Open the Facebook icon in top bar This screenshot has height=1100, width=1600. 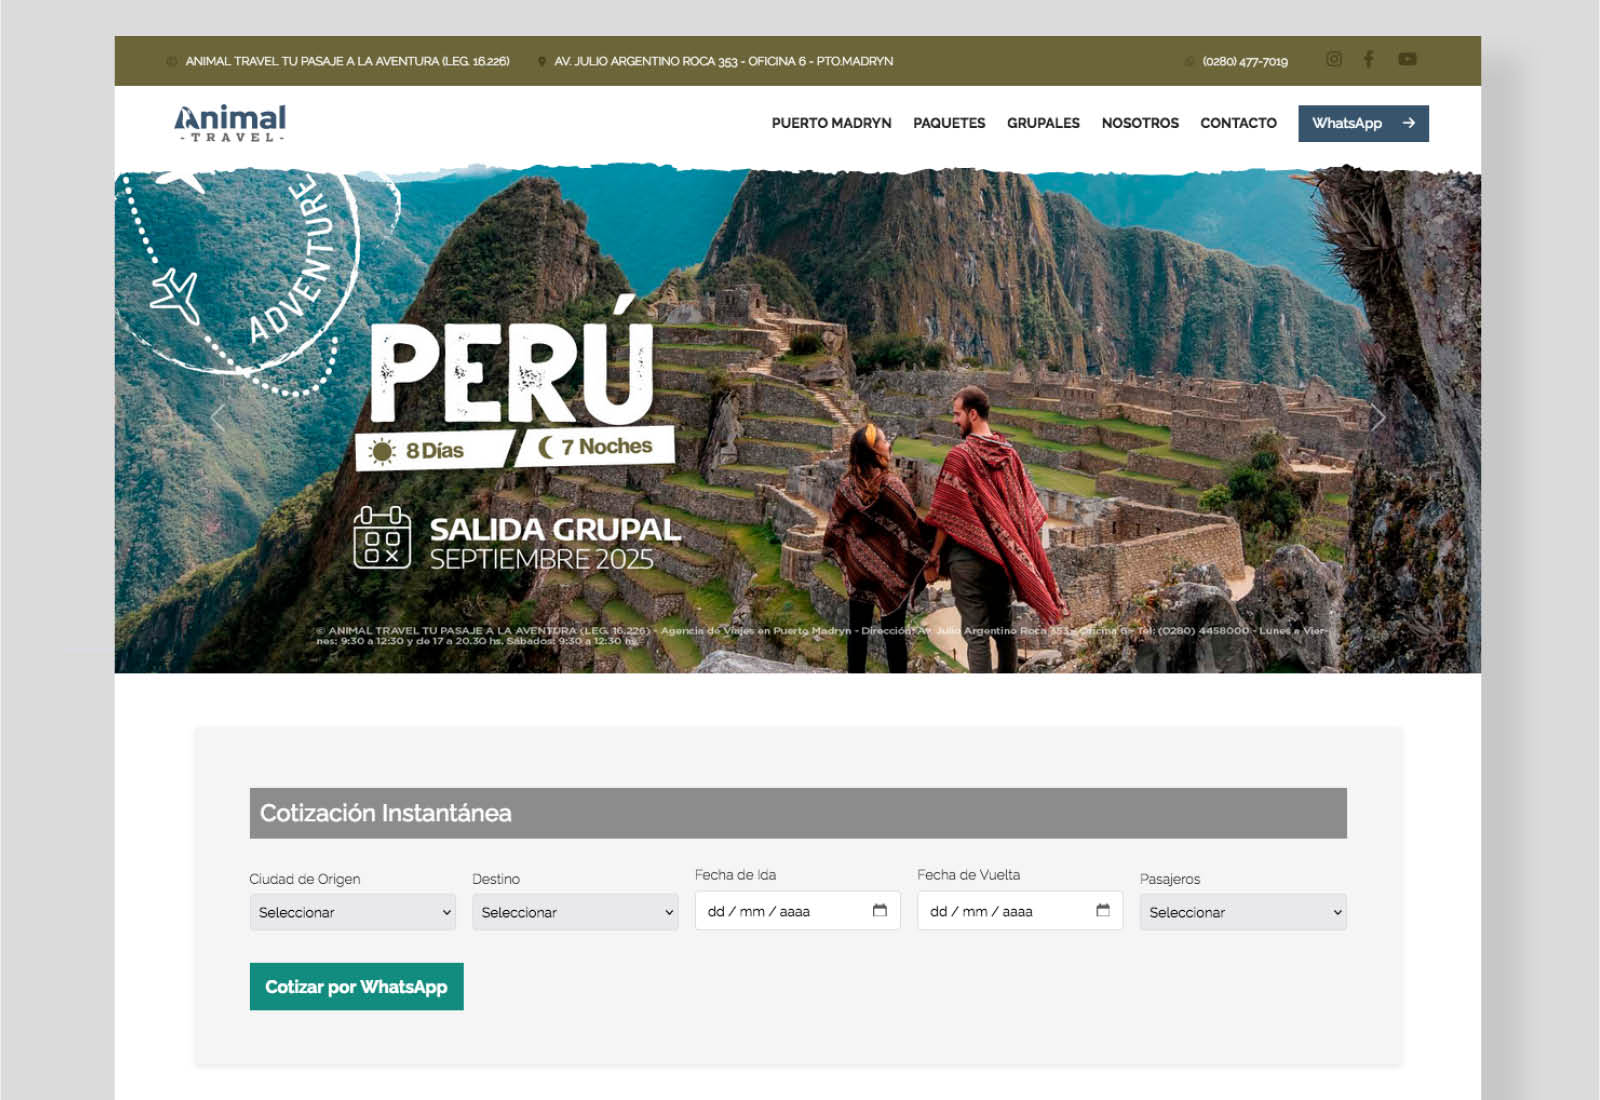tap(1369, 59)
